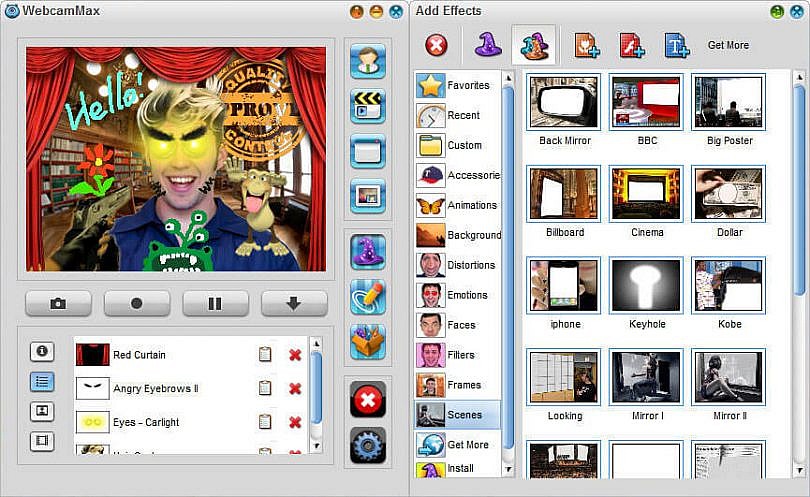Click category list scrollbar down arrow
This screenshot has width=810, height=497.
[508, 469]
